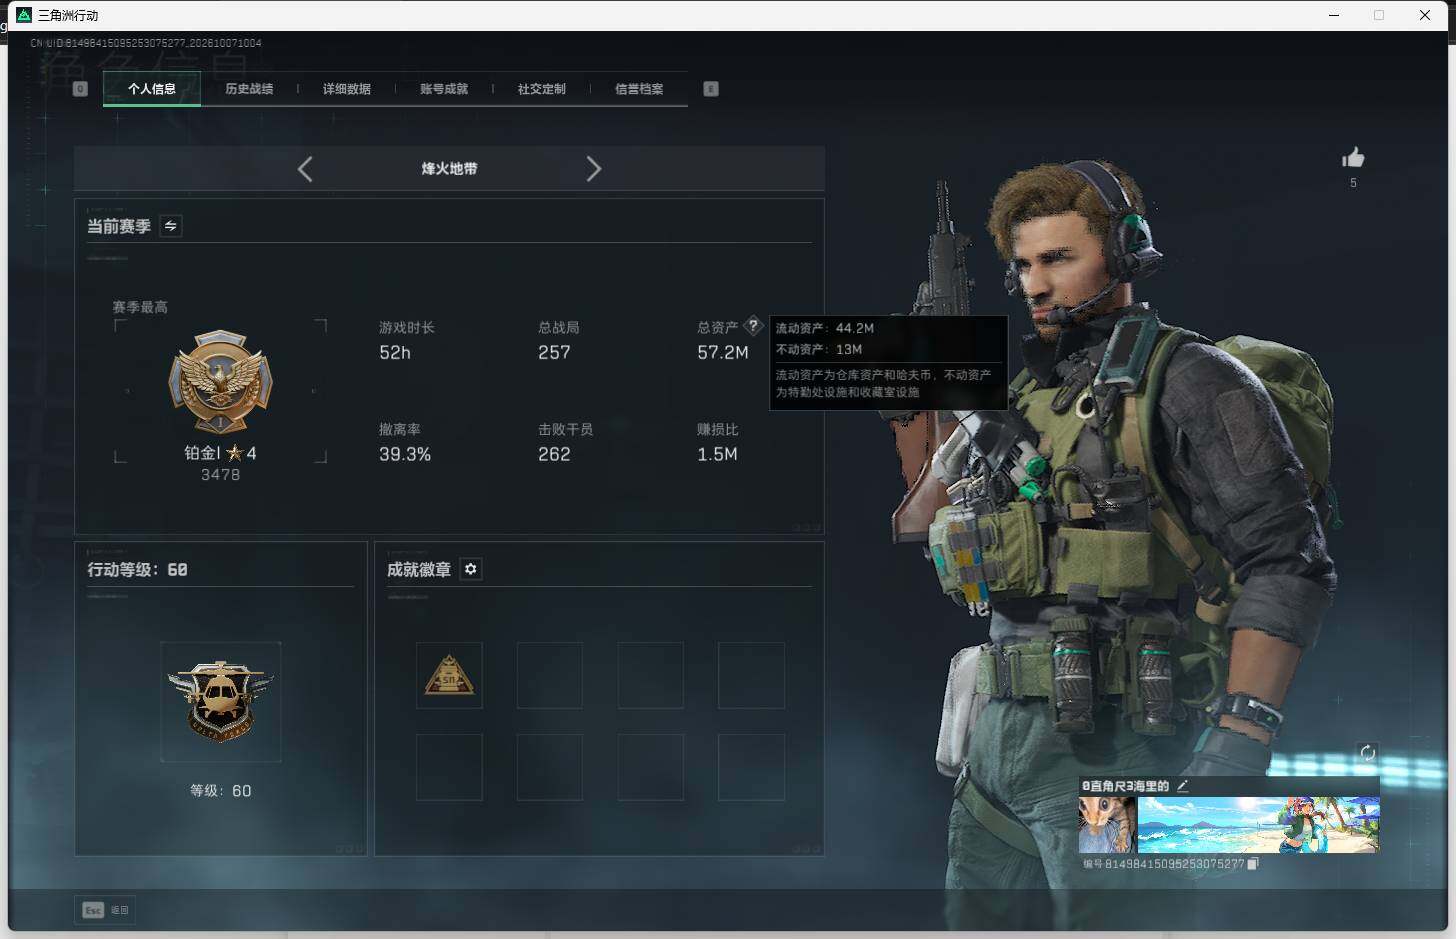Screen dimensions: 1456x939
Task: Click the 撤离率 value 39.3%
Action: tap(405, 455)
